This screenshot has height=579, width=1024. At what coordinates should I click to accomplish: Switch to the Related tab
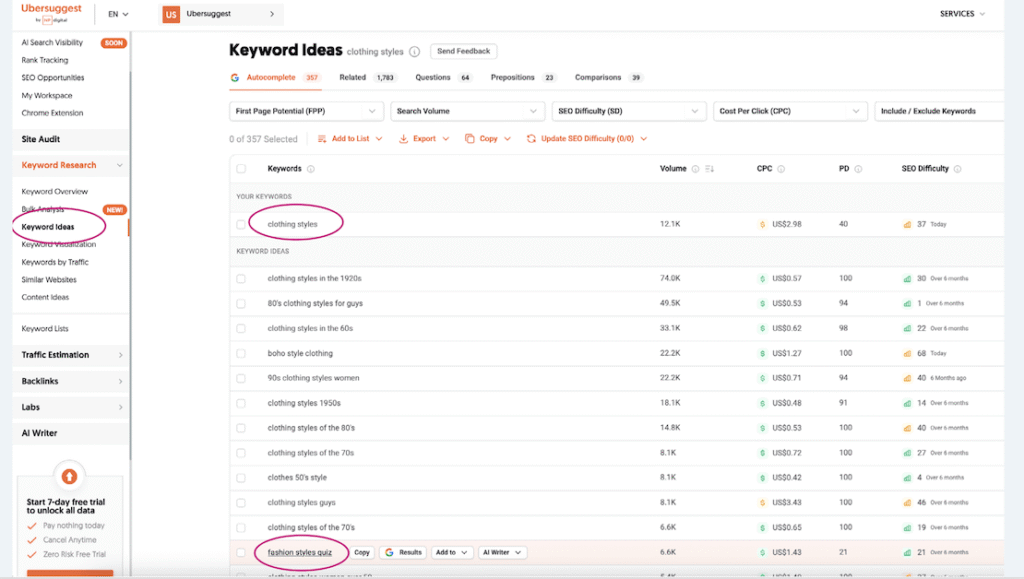pos(352,77)
